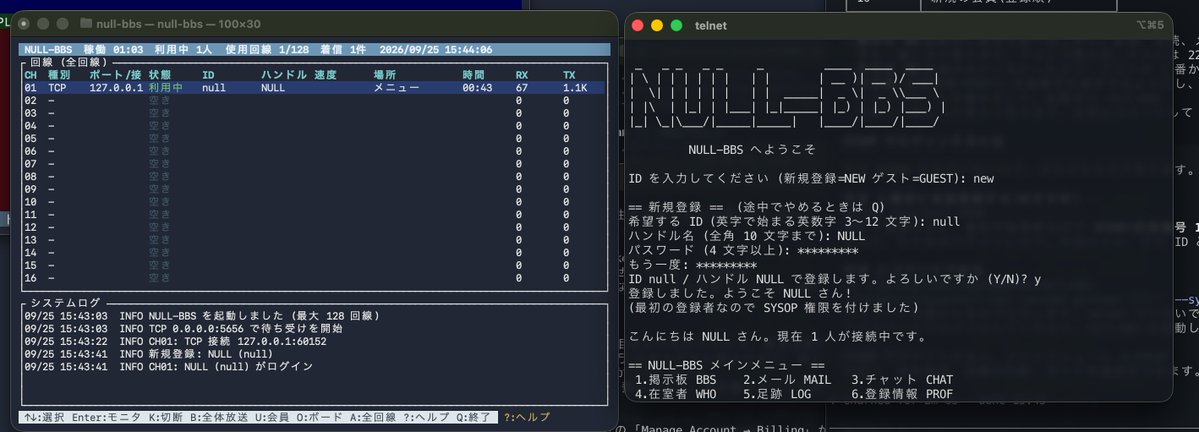1199x432 pixels.
Task: Click the 新規登録: NULL (null) log line
Action: pos(148,353)
